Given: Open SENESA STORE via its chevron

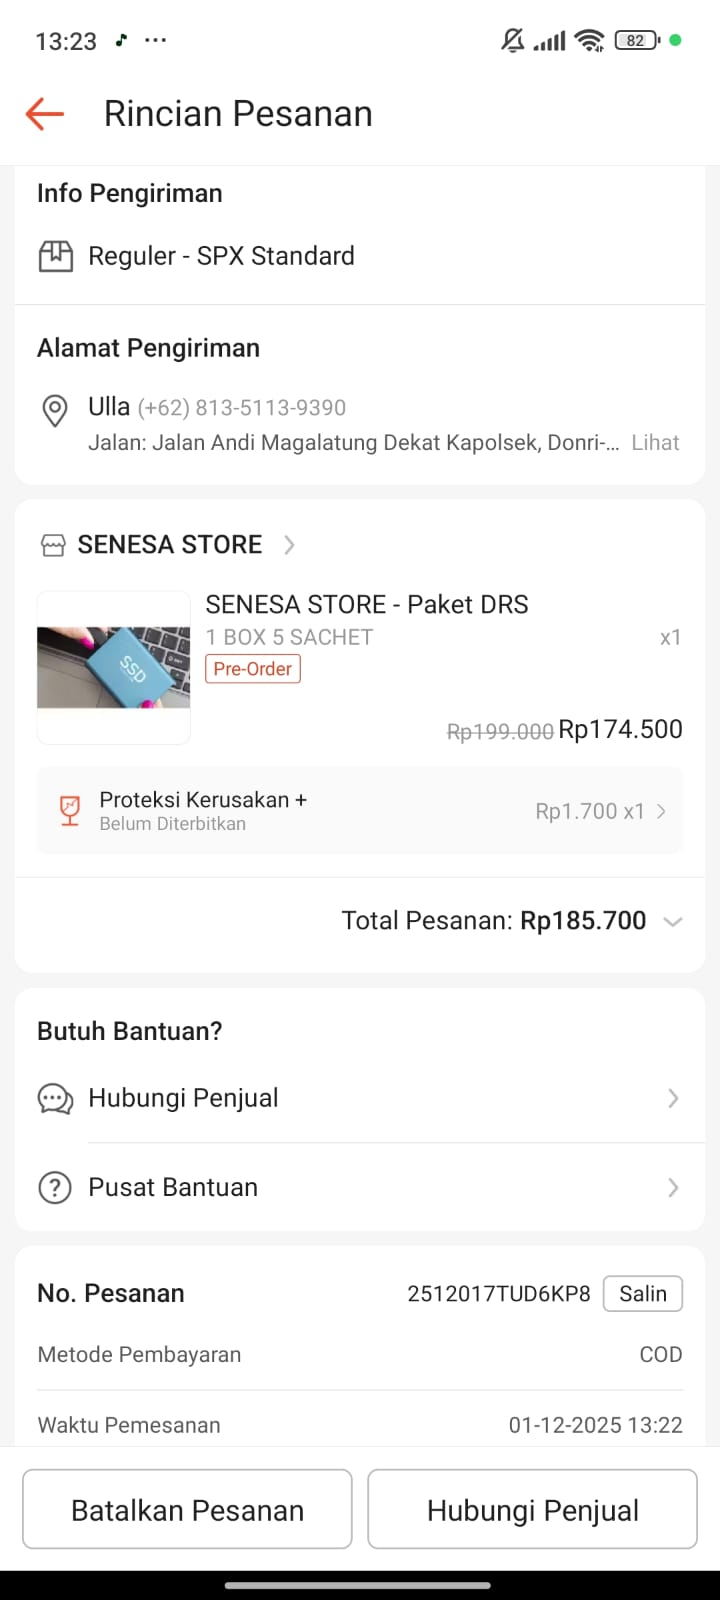Looking at the screenshot, I should coord(289,545).
